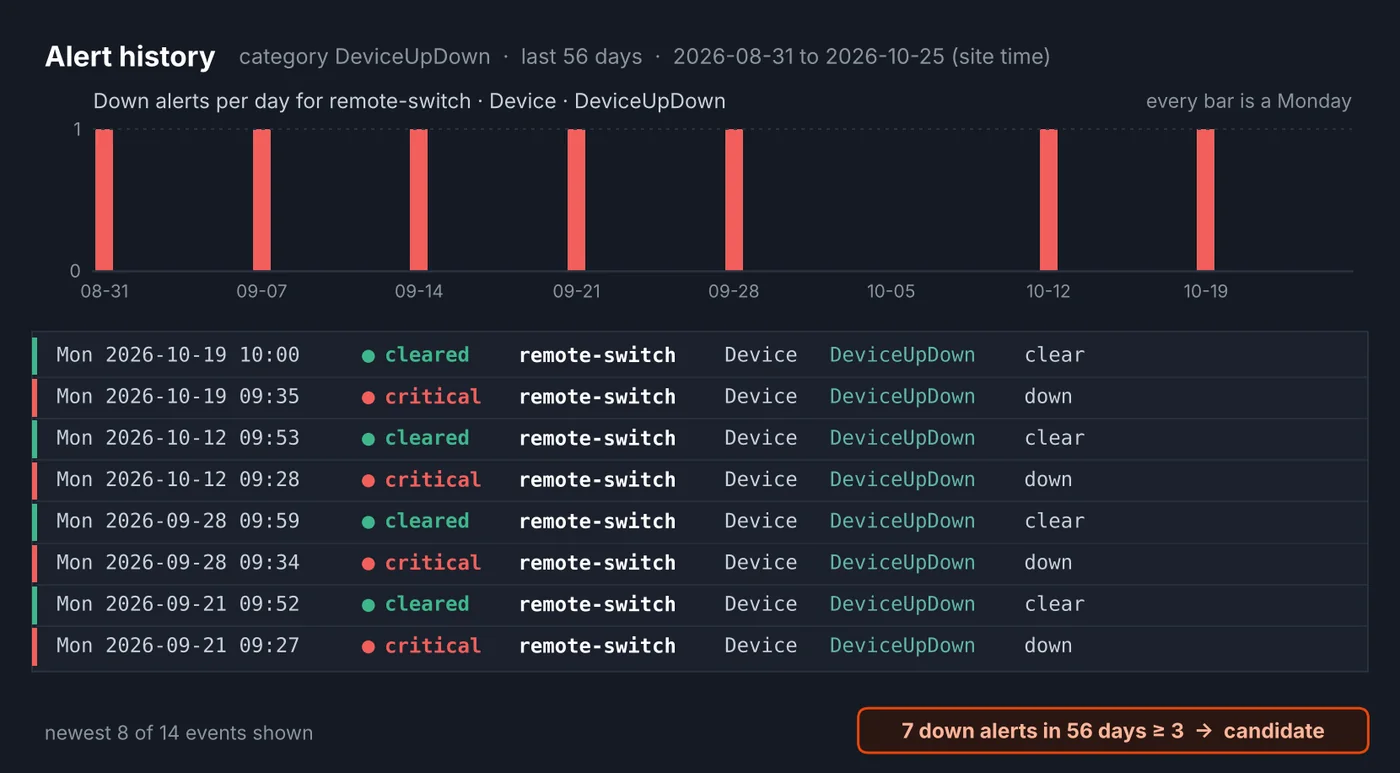
Task: Click the 09-28 down-alert bar
Action: click(x=734, y=200)
